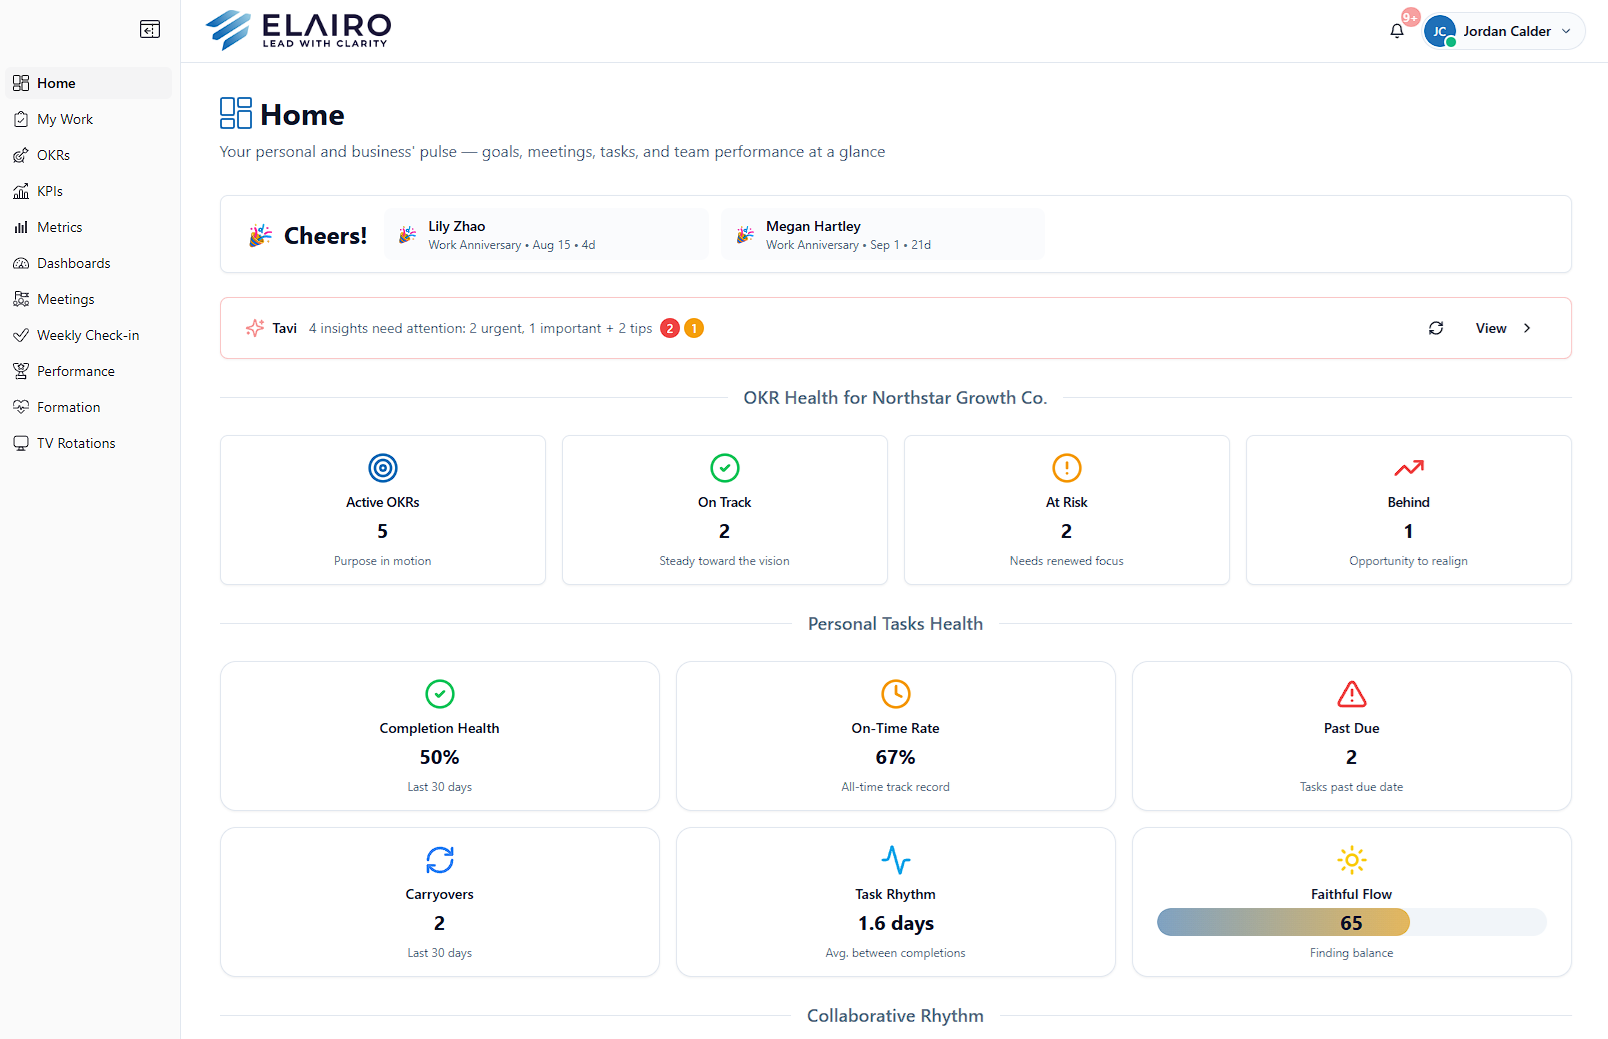Click the "67%" On-Time Rate value
This screenshot has width=1608, height=1039.
tap(896, 757)
